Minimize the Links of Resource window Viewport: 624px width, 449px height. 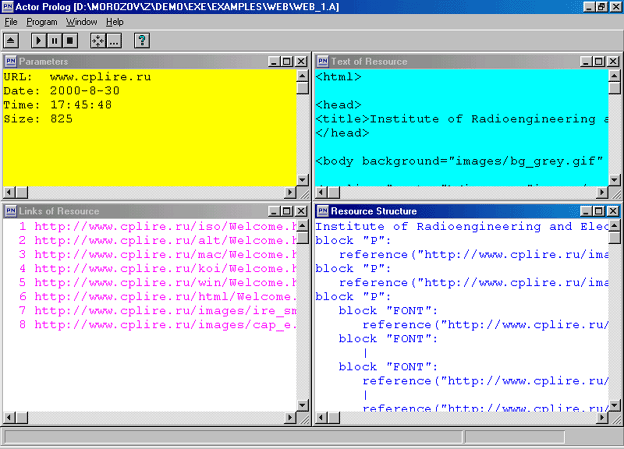(x=274, y=211)
